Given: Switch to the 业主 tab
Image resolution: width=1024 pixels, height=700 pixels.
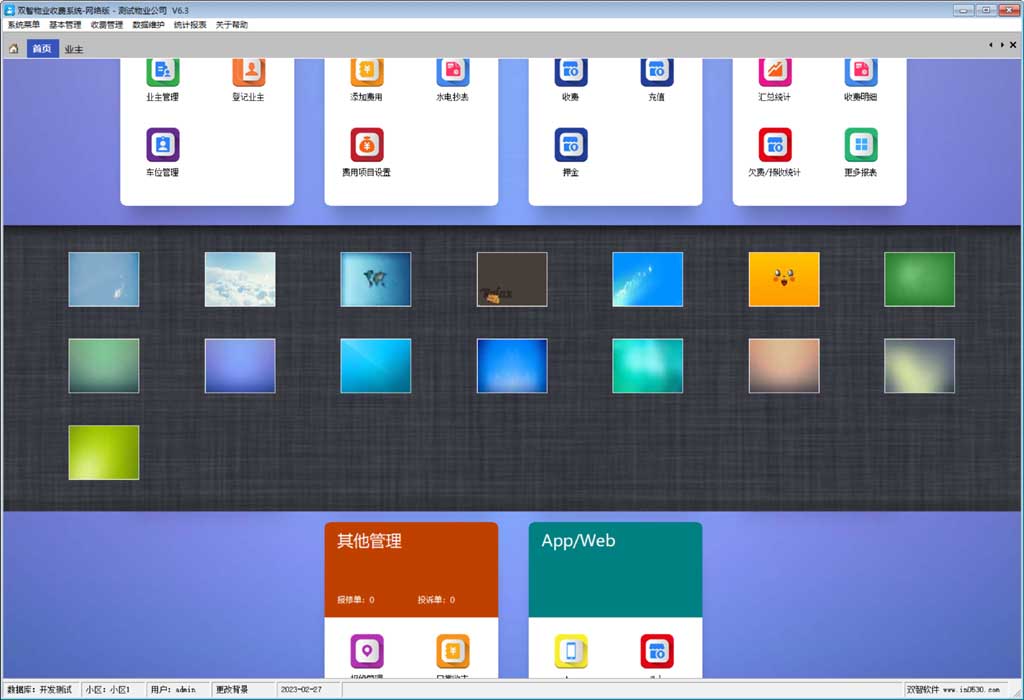Looking at the screenshot, I should 74,50.
